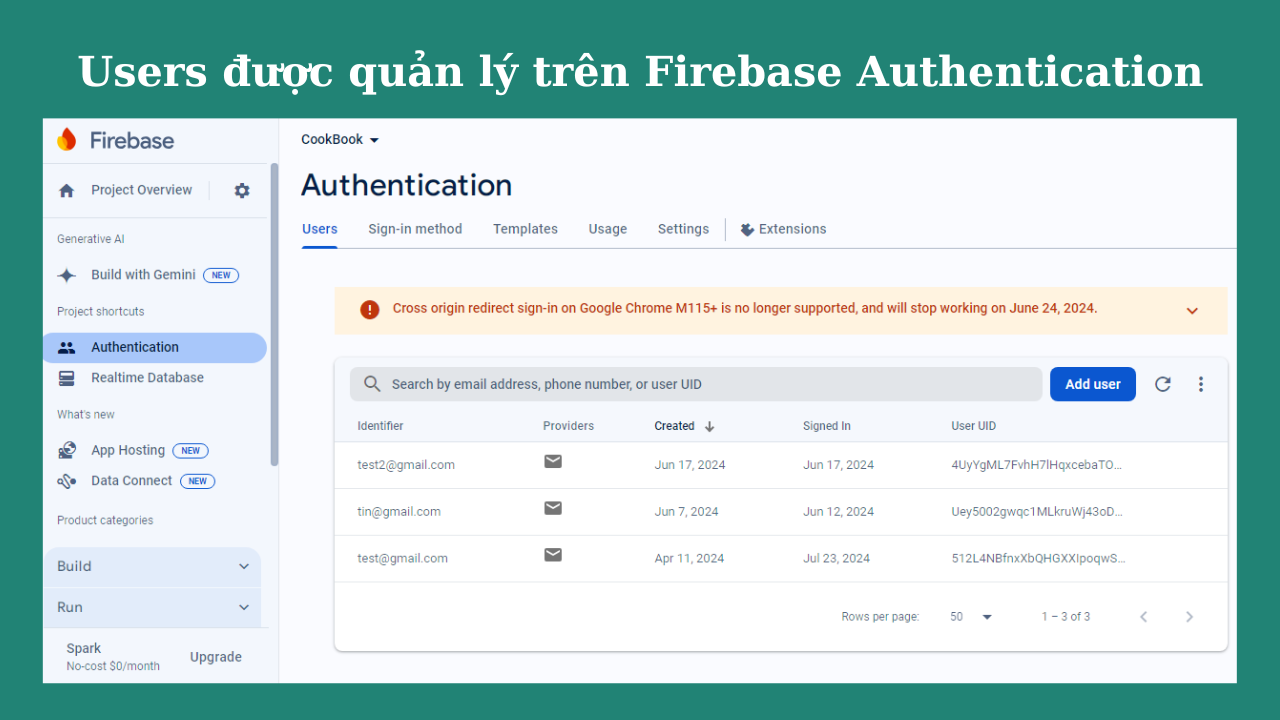The height and width of the screenshot is (720, 1280).
Task: Expand the cross origin warning banner
Action: coord(1192,311)
